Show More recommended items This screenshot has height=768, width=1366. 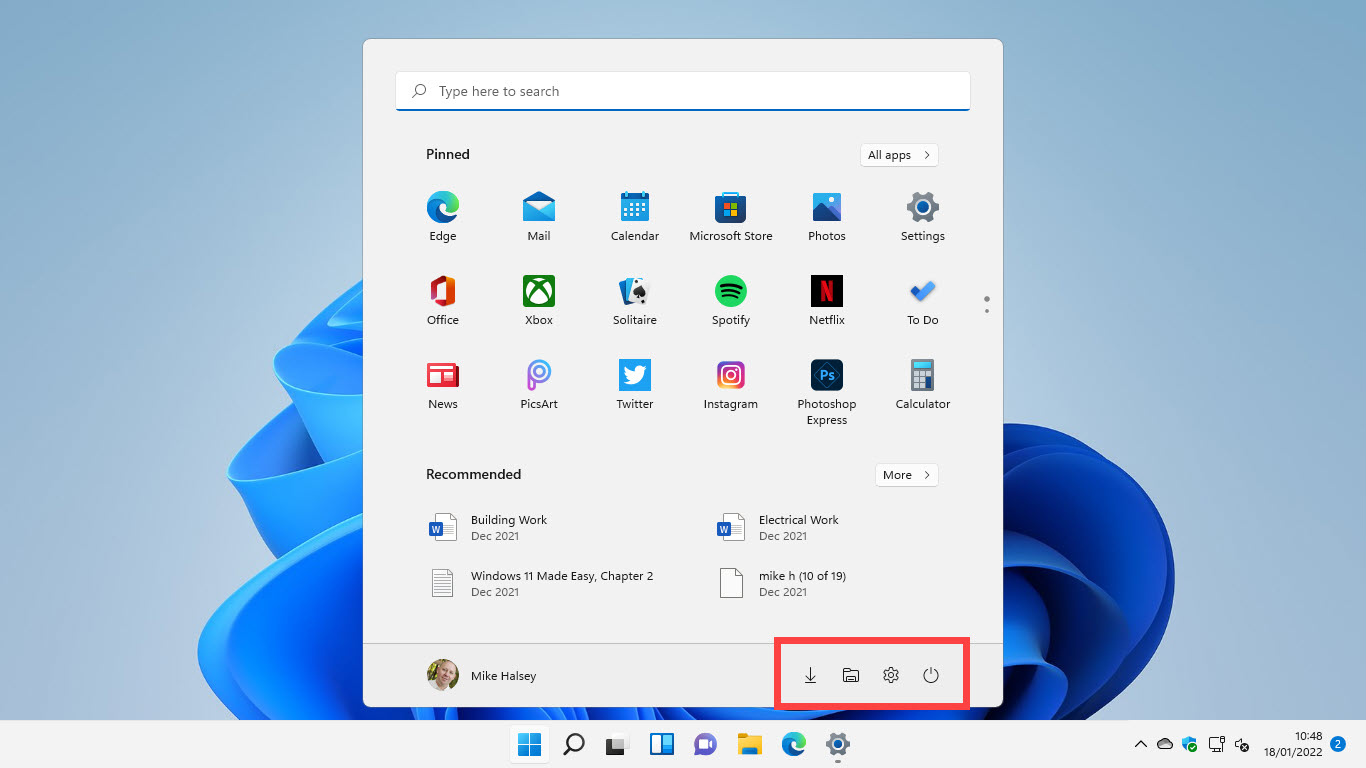pyautogui.click(x=907, y=475)
